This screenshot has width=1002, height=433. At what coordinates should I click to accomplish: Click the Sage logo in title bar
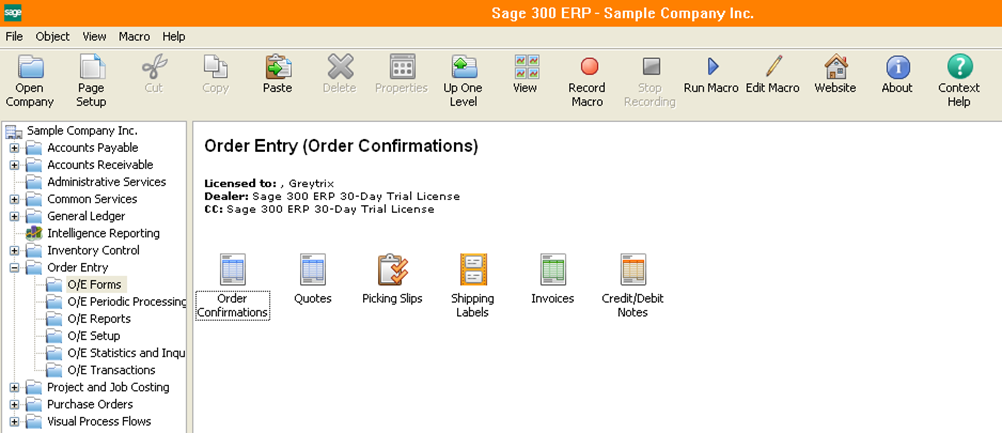(13, 13)
